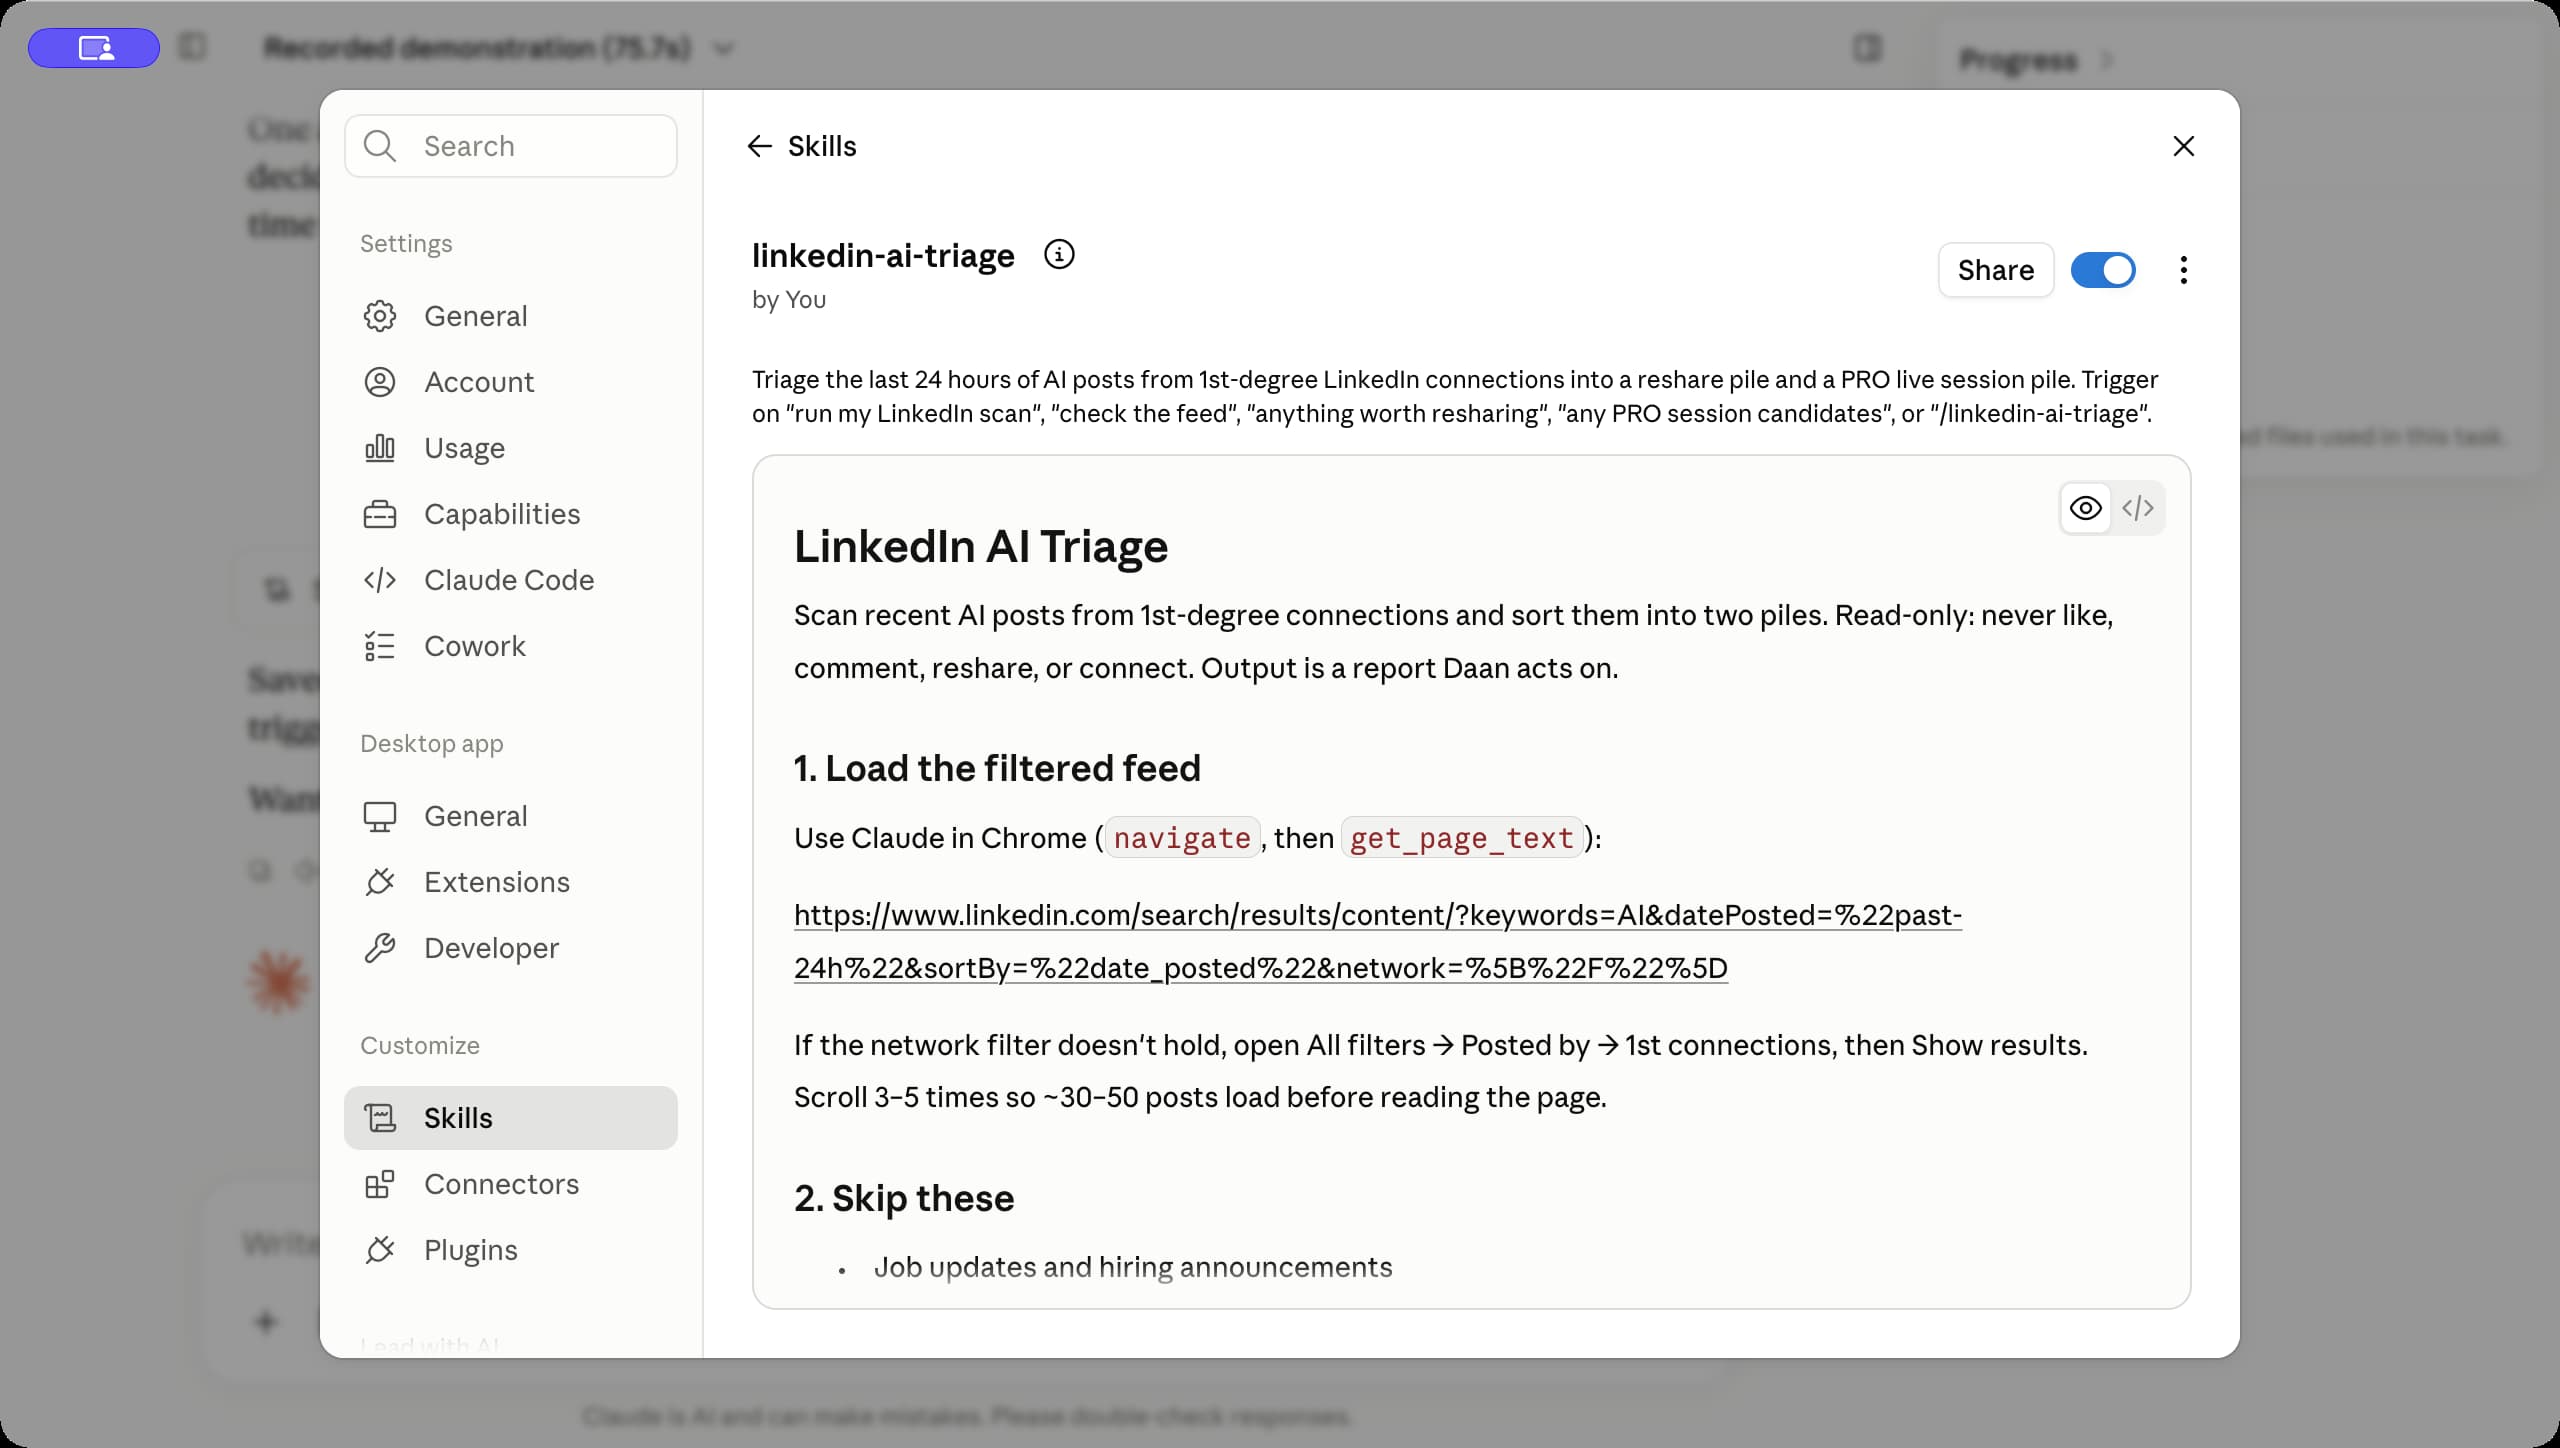Click the navigate code snippet

[x=1182, y=838]
